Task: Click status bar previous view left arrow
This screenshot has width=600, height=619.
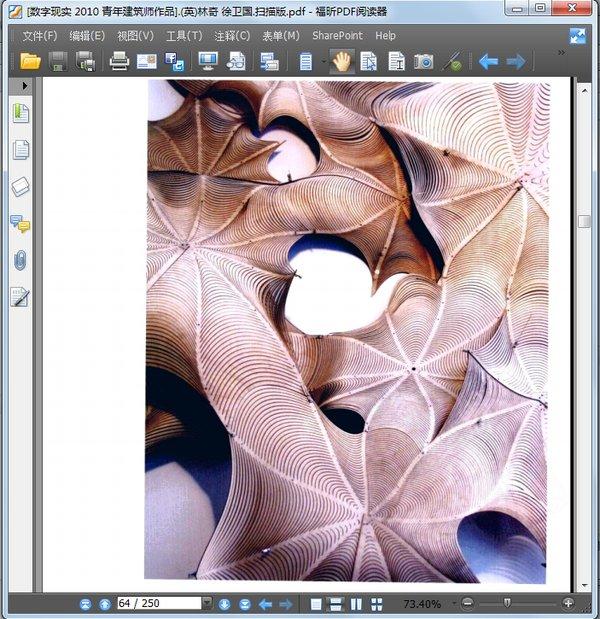Action: tap(266, 604)
